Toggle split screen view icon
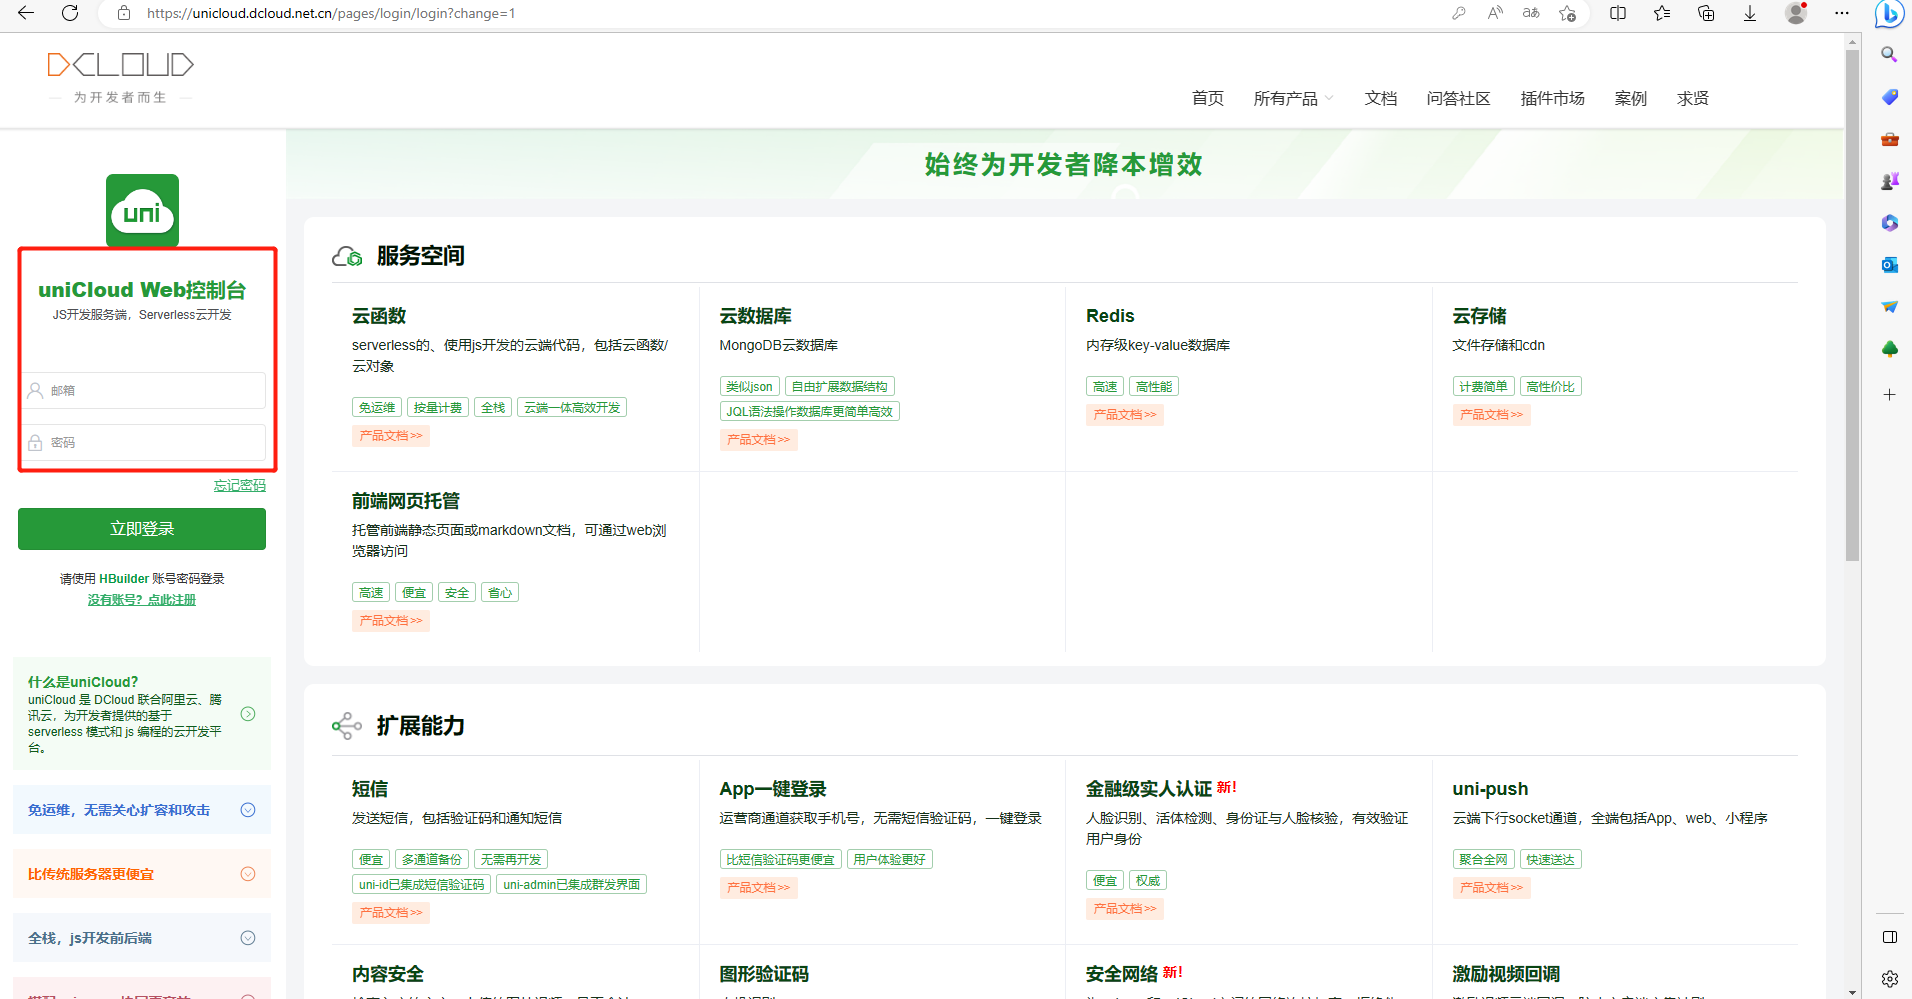1912x999 pixels. pyautogui.click(x=1618, y=13)
